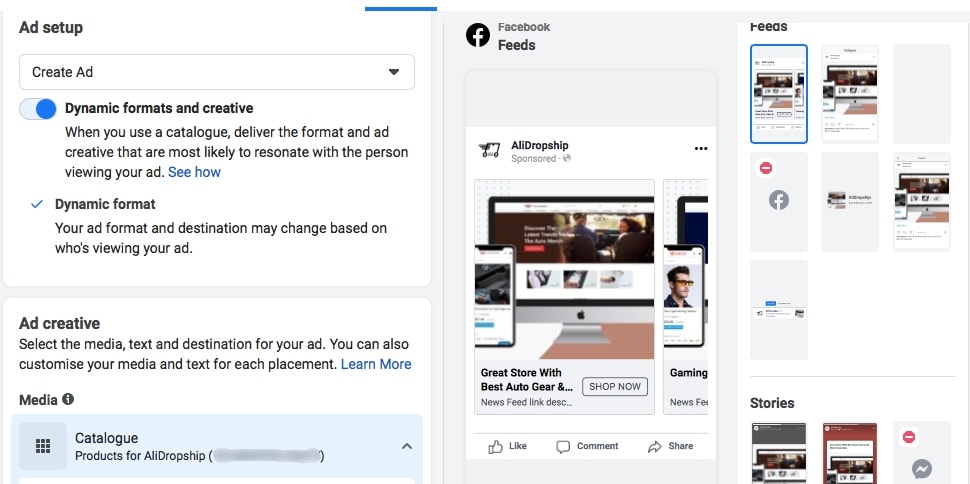Open the Create Ad dropdown
Image resolution: width=970 pixels, height=484 pixels.
(x=217, y=72)
